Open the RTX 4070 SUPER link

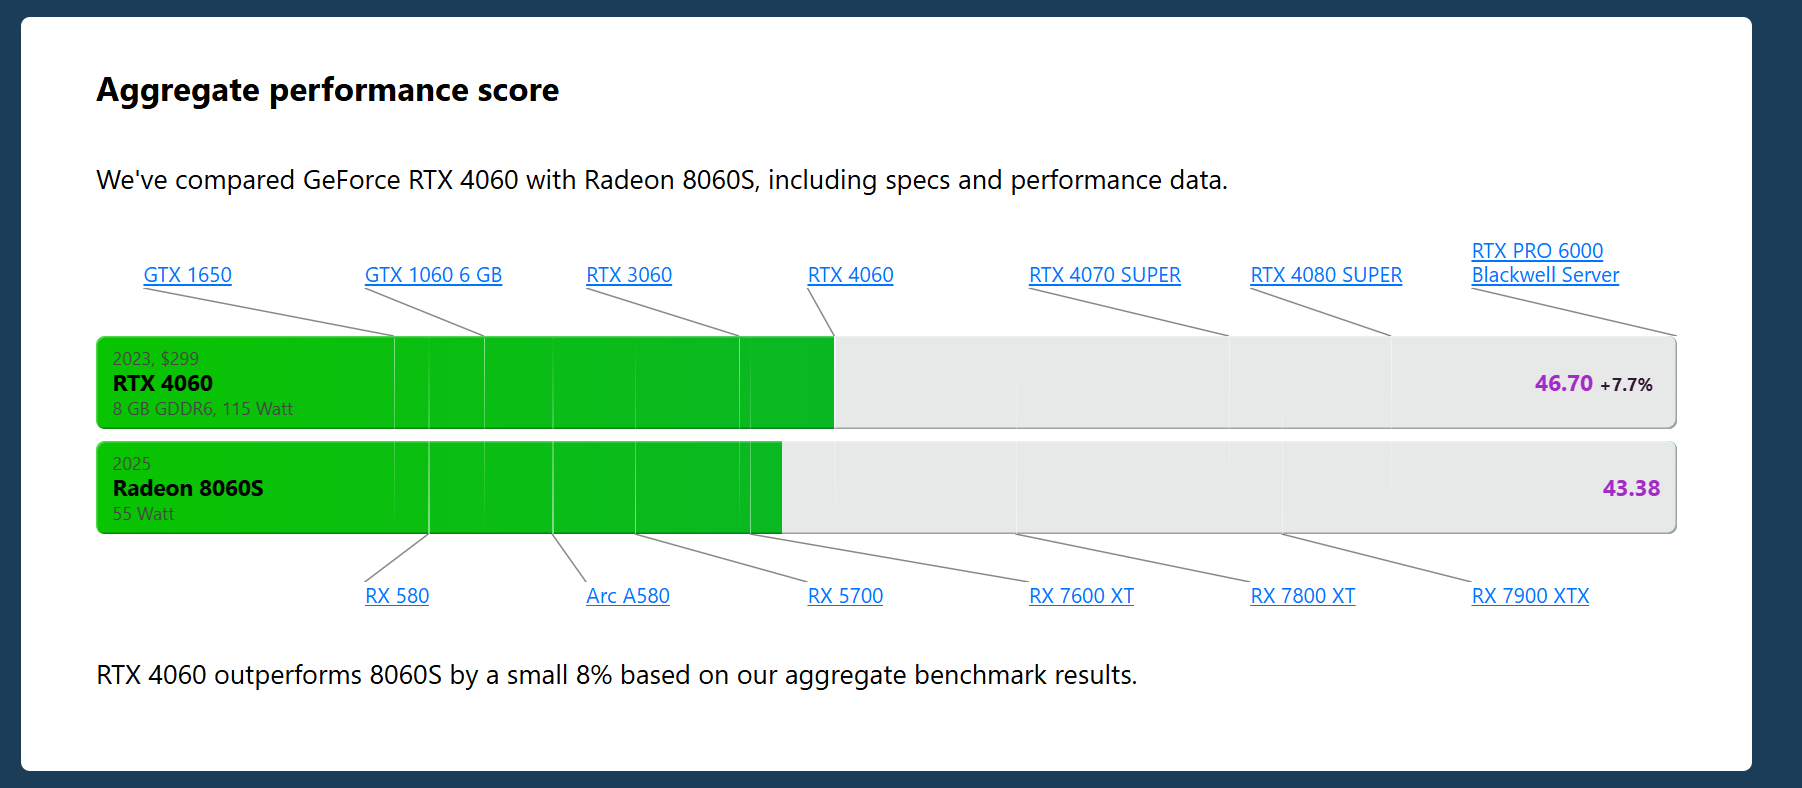1104,275
